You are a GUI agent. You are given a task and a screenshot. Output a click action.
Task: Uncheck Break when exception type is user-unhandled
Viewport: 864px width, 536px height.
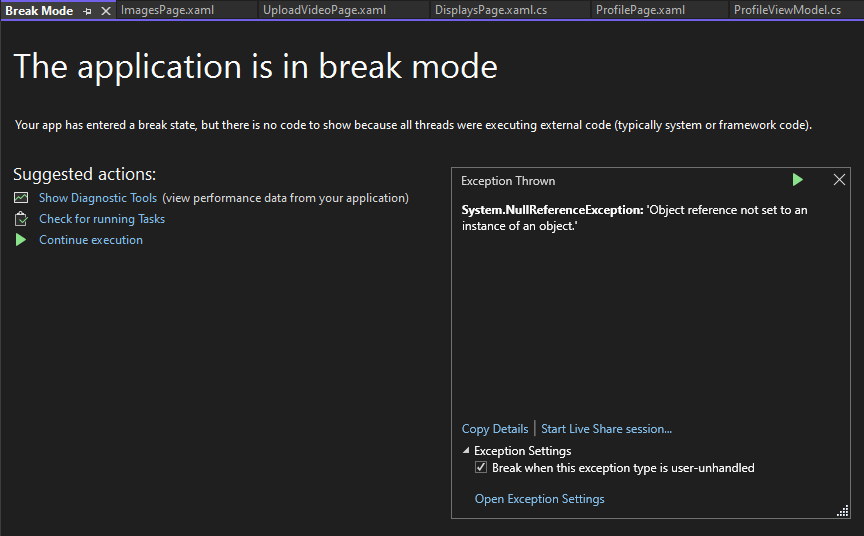click(481, 468)
